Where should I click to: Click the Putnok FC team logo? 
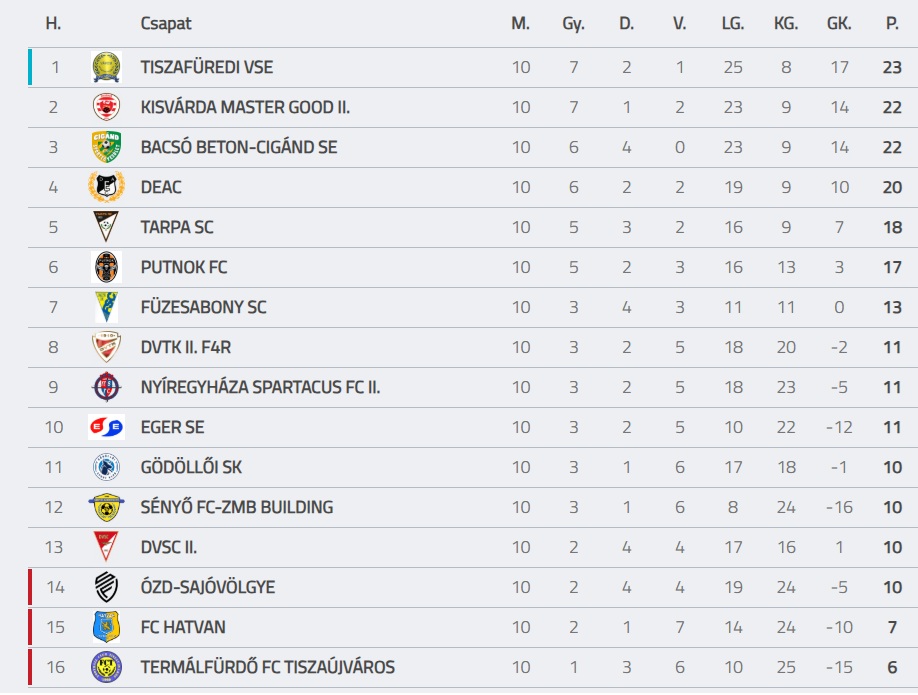coord(106,268)
